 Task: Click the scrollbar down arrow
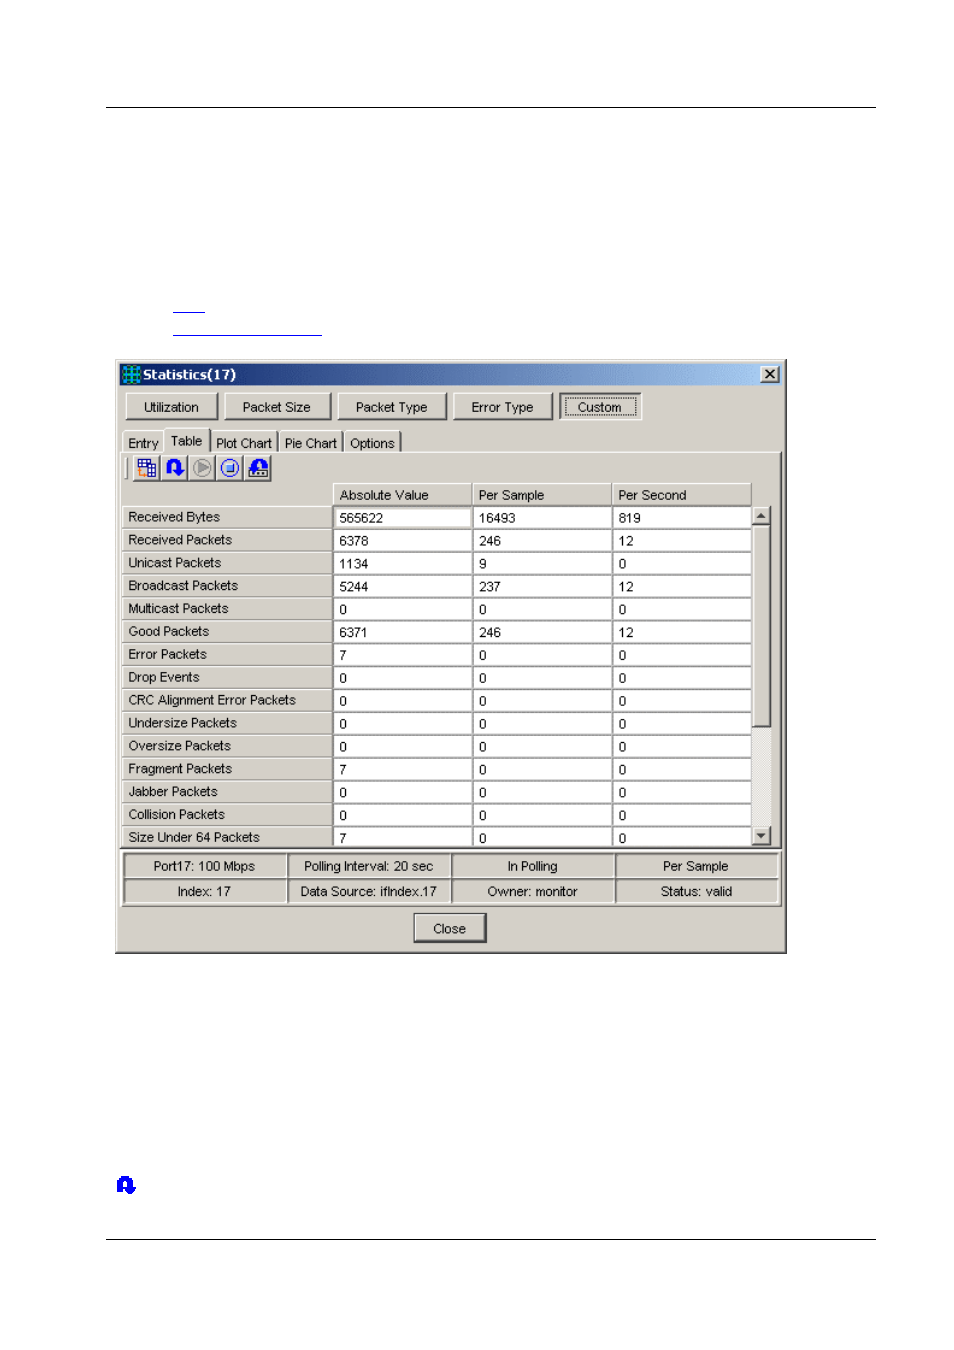coord(761,836)
